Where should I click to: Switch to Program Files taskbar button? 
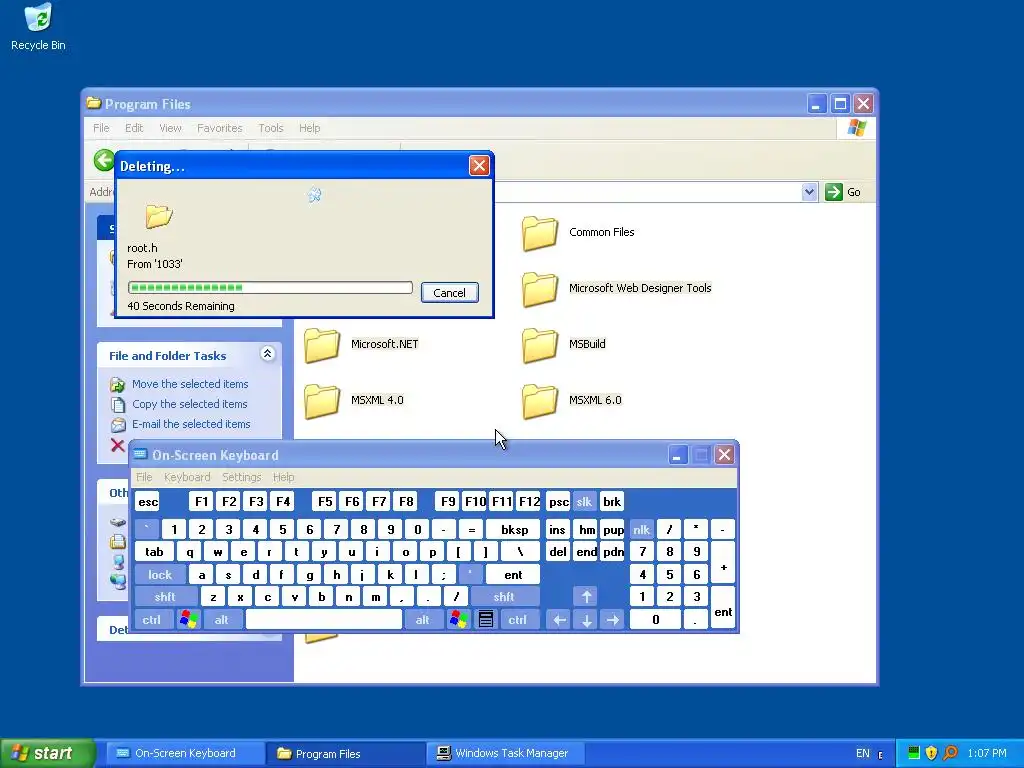(x=344, y=754)
